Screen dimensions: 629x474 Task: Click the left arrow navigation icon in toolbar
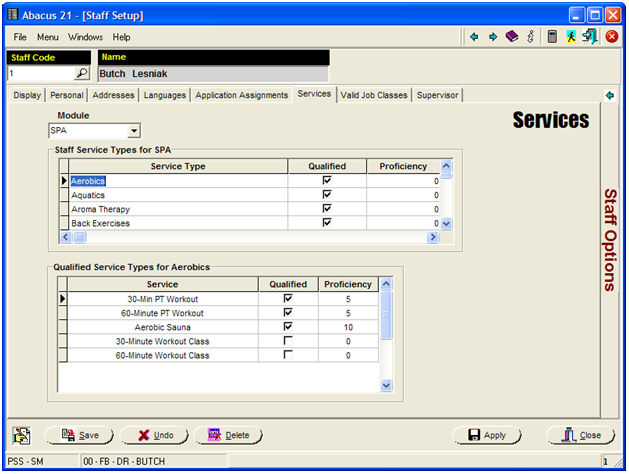tap(474, 37)
